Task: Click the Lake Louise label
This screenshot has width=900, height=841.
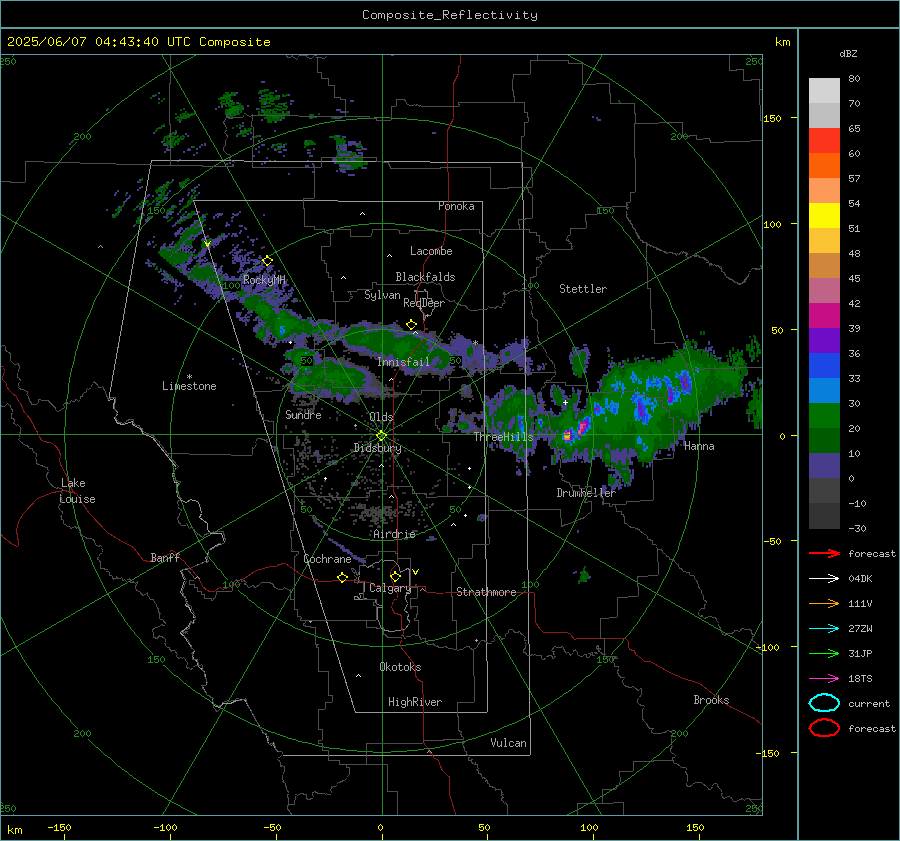Action: tap(77, 491)
